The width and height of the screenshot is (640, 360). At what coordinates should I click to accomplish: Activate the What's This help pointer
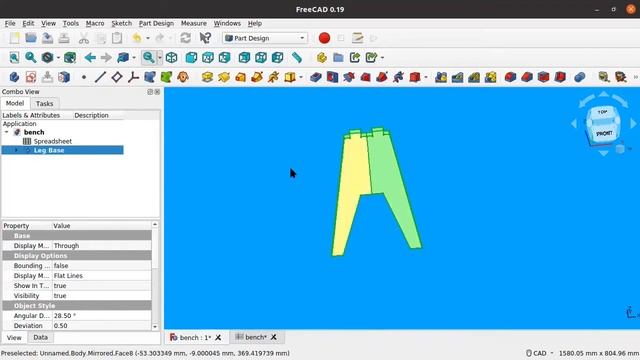click(205, 38)
